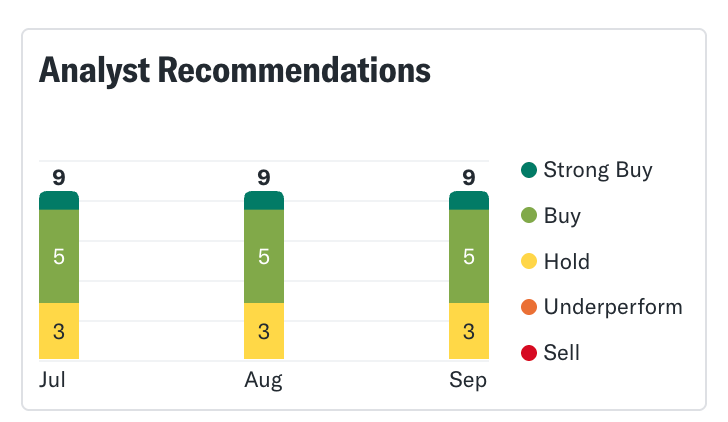Click the July Strong Buy bar segment
This screenshot has width=728, height=422.
[59, 201]
